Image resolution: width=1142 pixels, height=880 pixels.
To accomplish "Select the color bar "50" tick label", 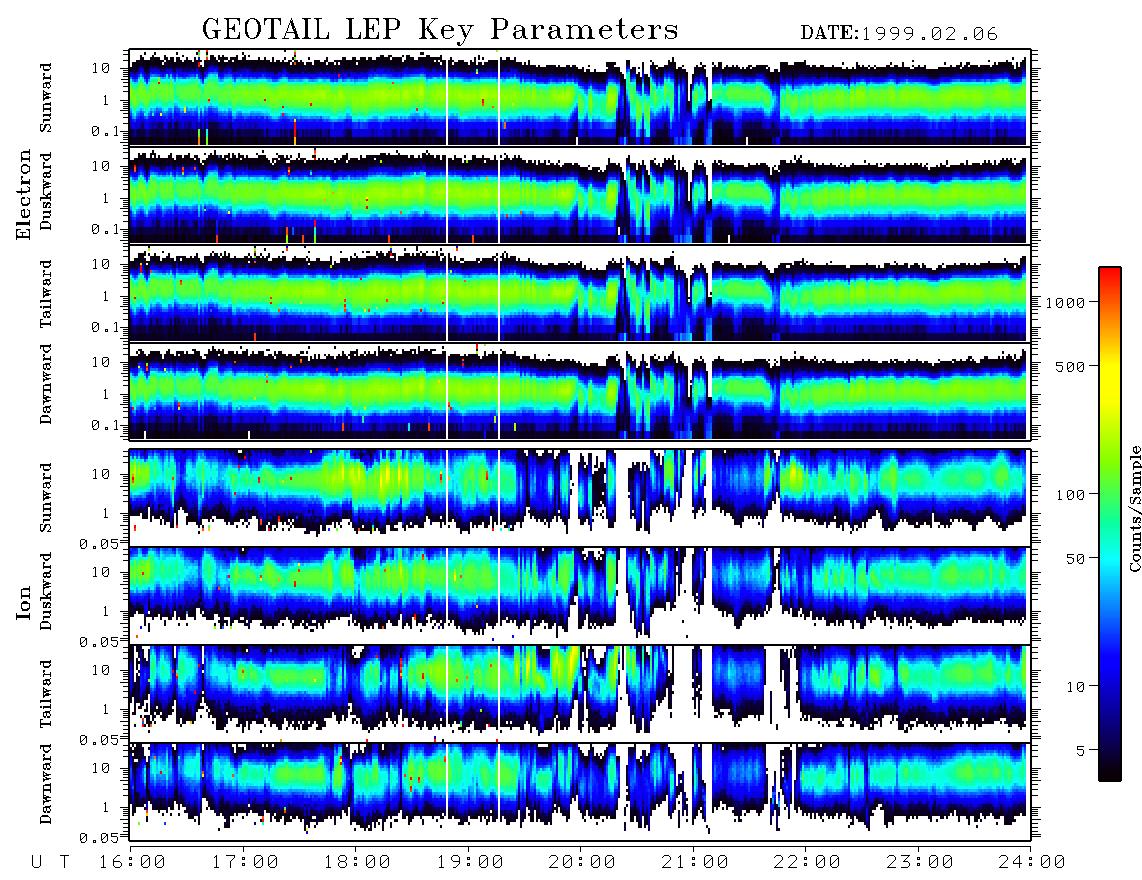I will pos(1075,559).
